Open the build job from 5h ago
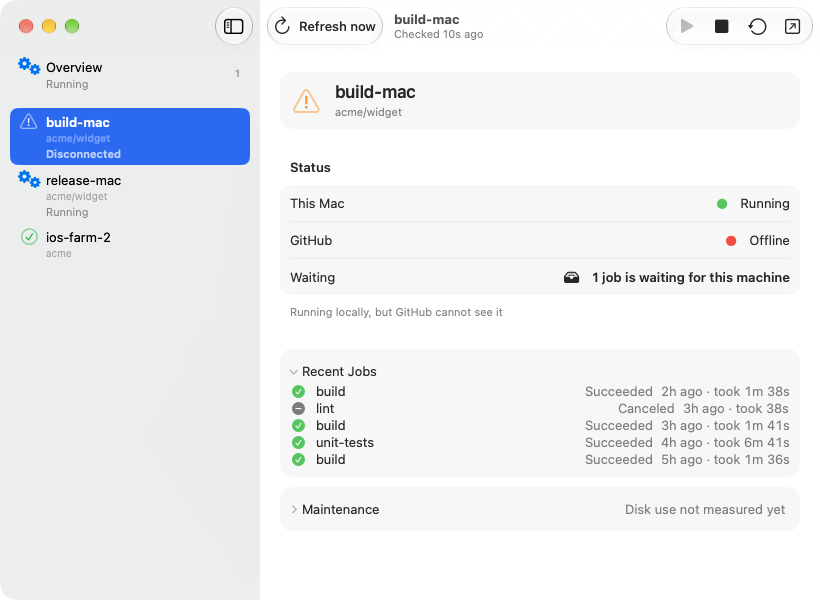This screenshot has height=600, width=820. click(x=540, y=460)
